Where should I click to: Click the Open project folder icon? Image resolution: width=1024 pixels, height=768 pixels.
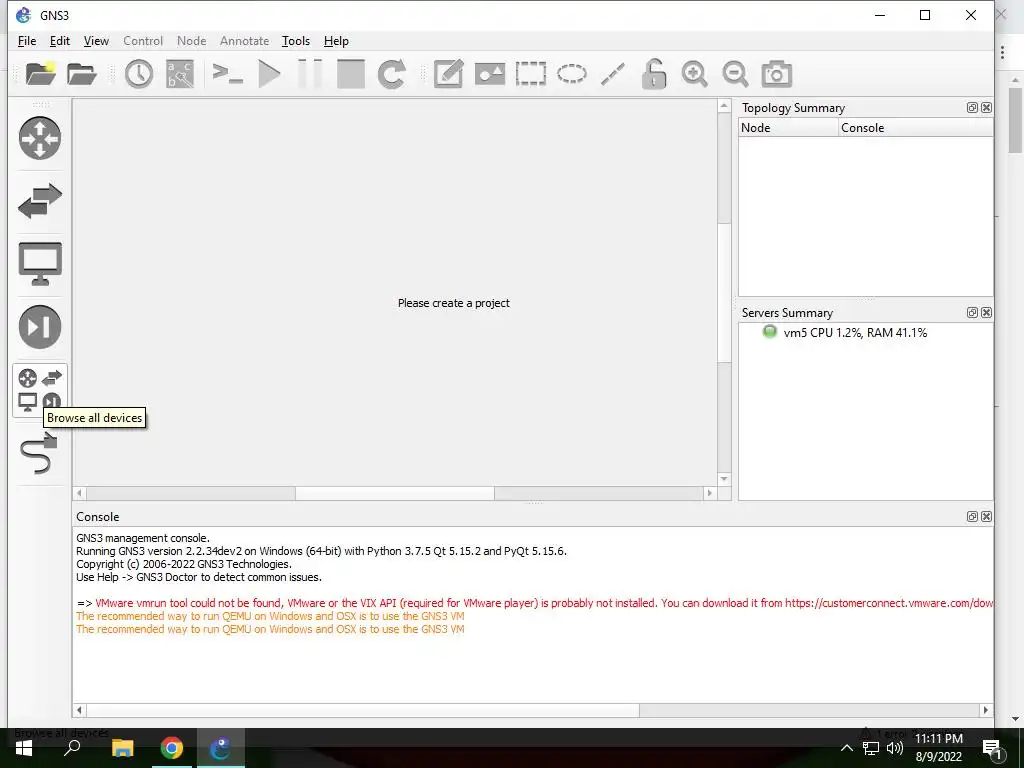(x=82, y=74)
